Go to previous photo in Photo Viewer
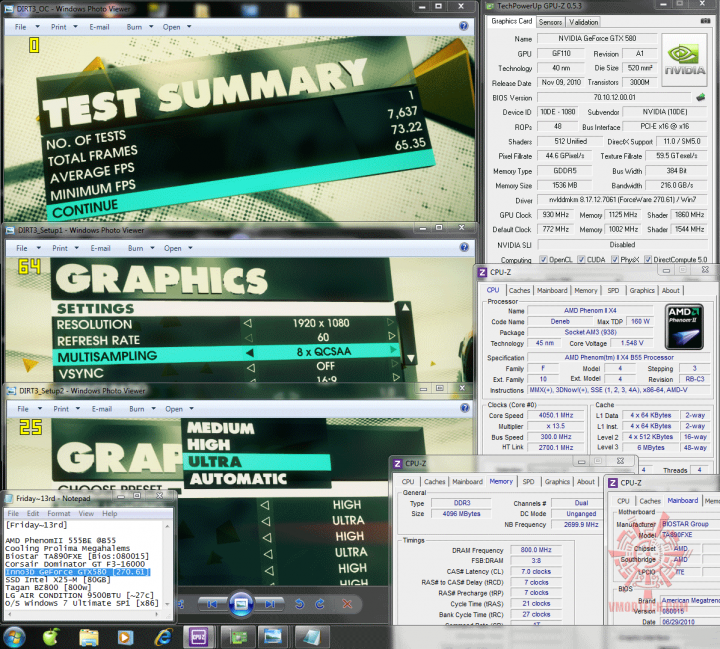Screen dimensions: 720x649 [212, 604]
